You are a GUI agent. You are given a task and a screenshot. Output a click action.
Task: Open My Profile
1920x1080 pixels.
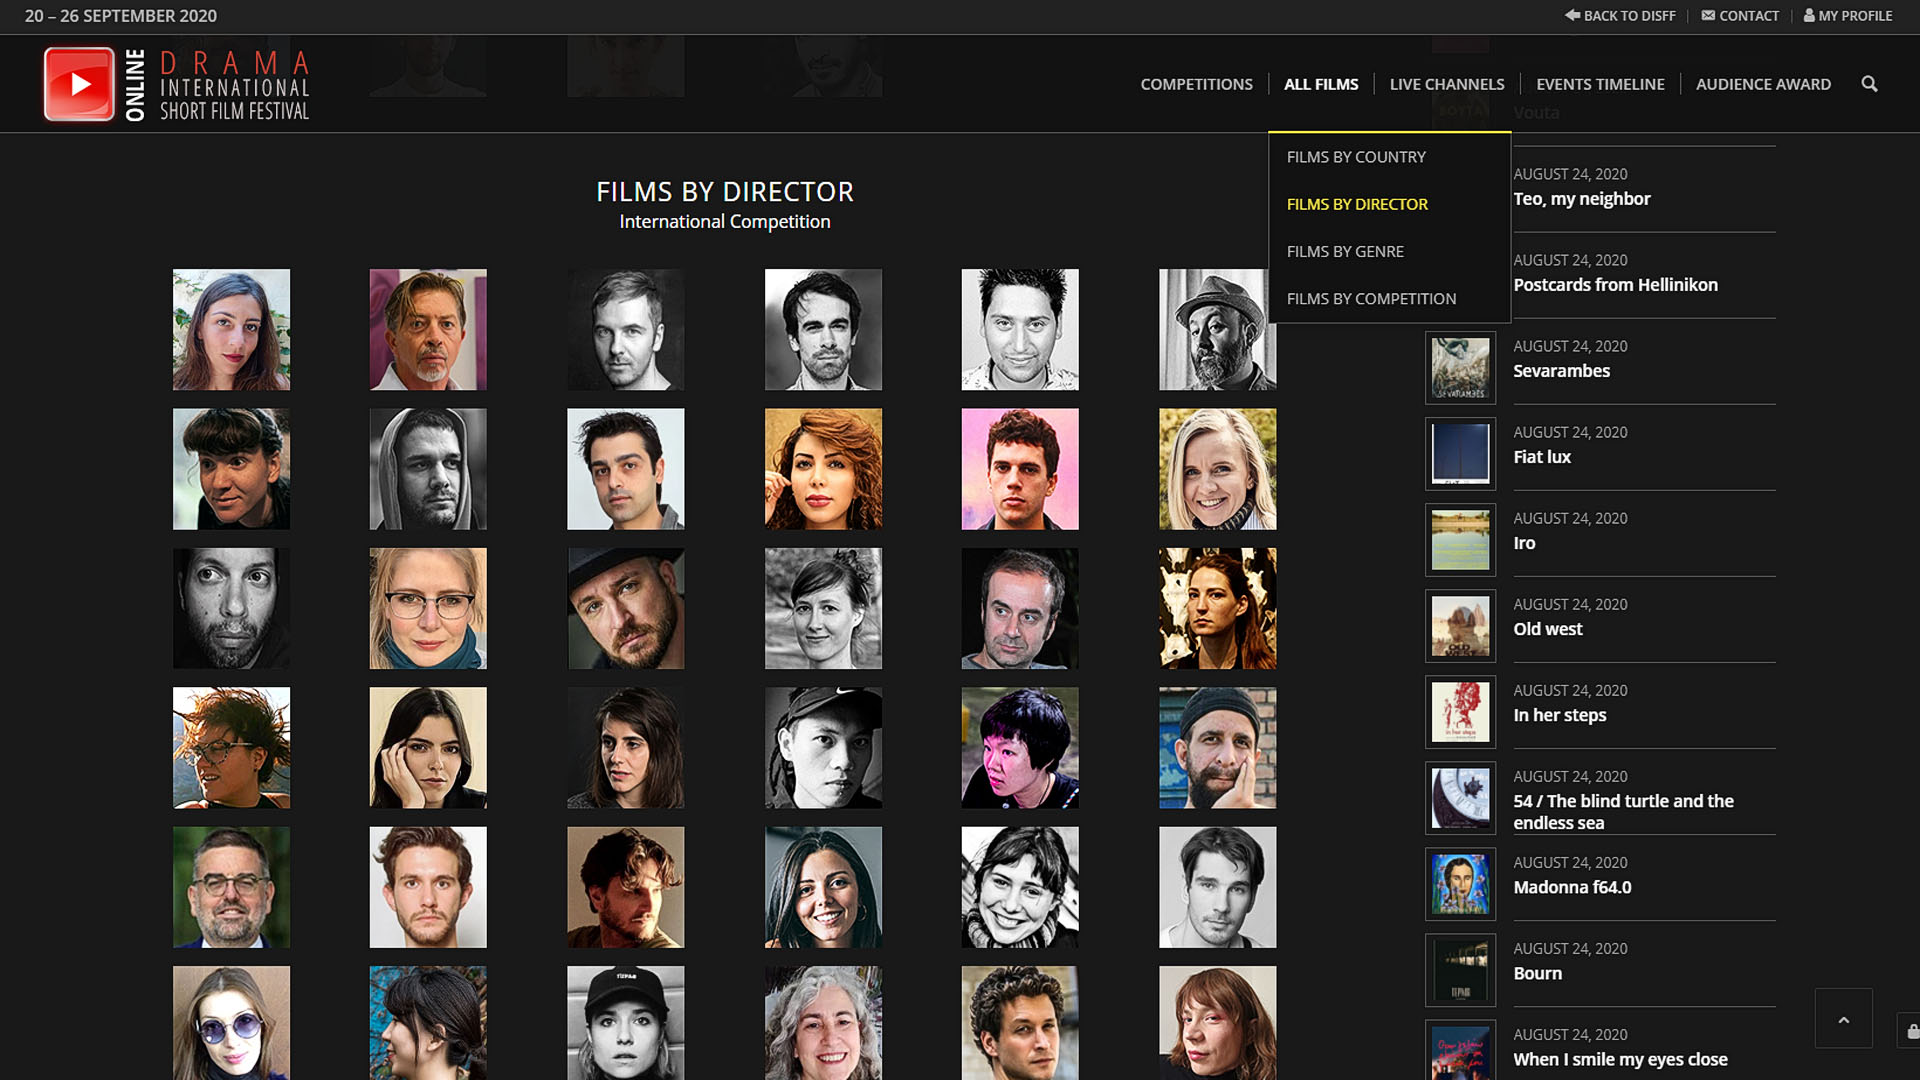[1848, 16]
